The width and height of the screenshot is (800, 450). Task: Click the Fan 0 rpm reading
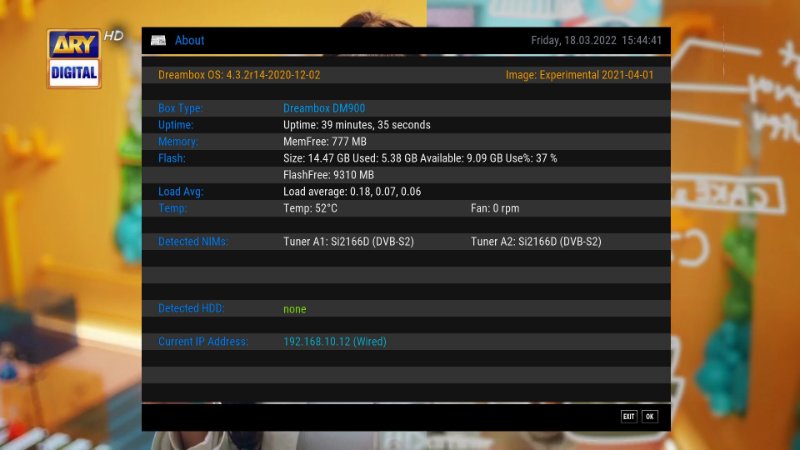tap(495, 208)
